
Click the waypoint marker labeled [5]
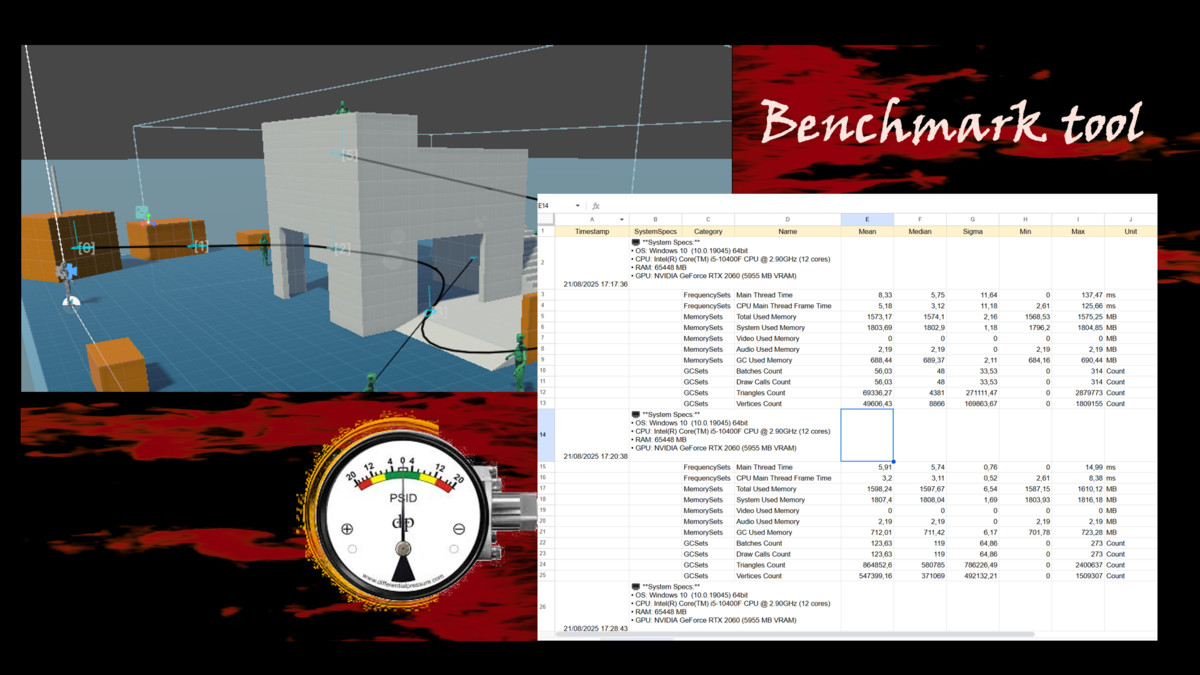tap(349, 155)
